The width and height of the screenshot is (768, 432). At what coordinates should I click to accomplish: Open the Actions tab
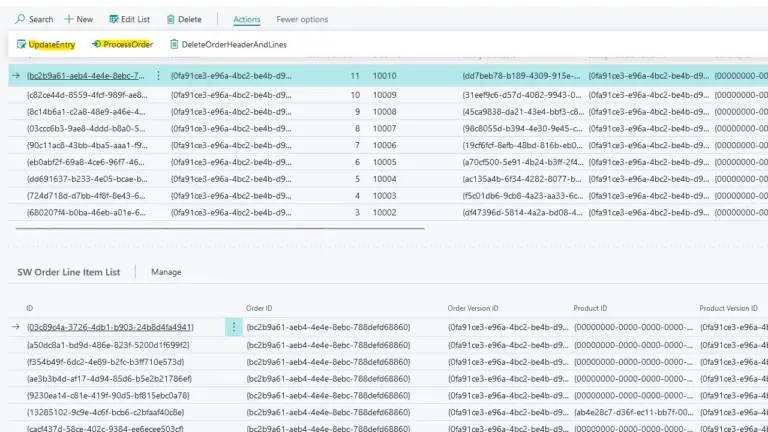(x=246, y=19)
